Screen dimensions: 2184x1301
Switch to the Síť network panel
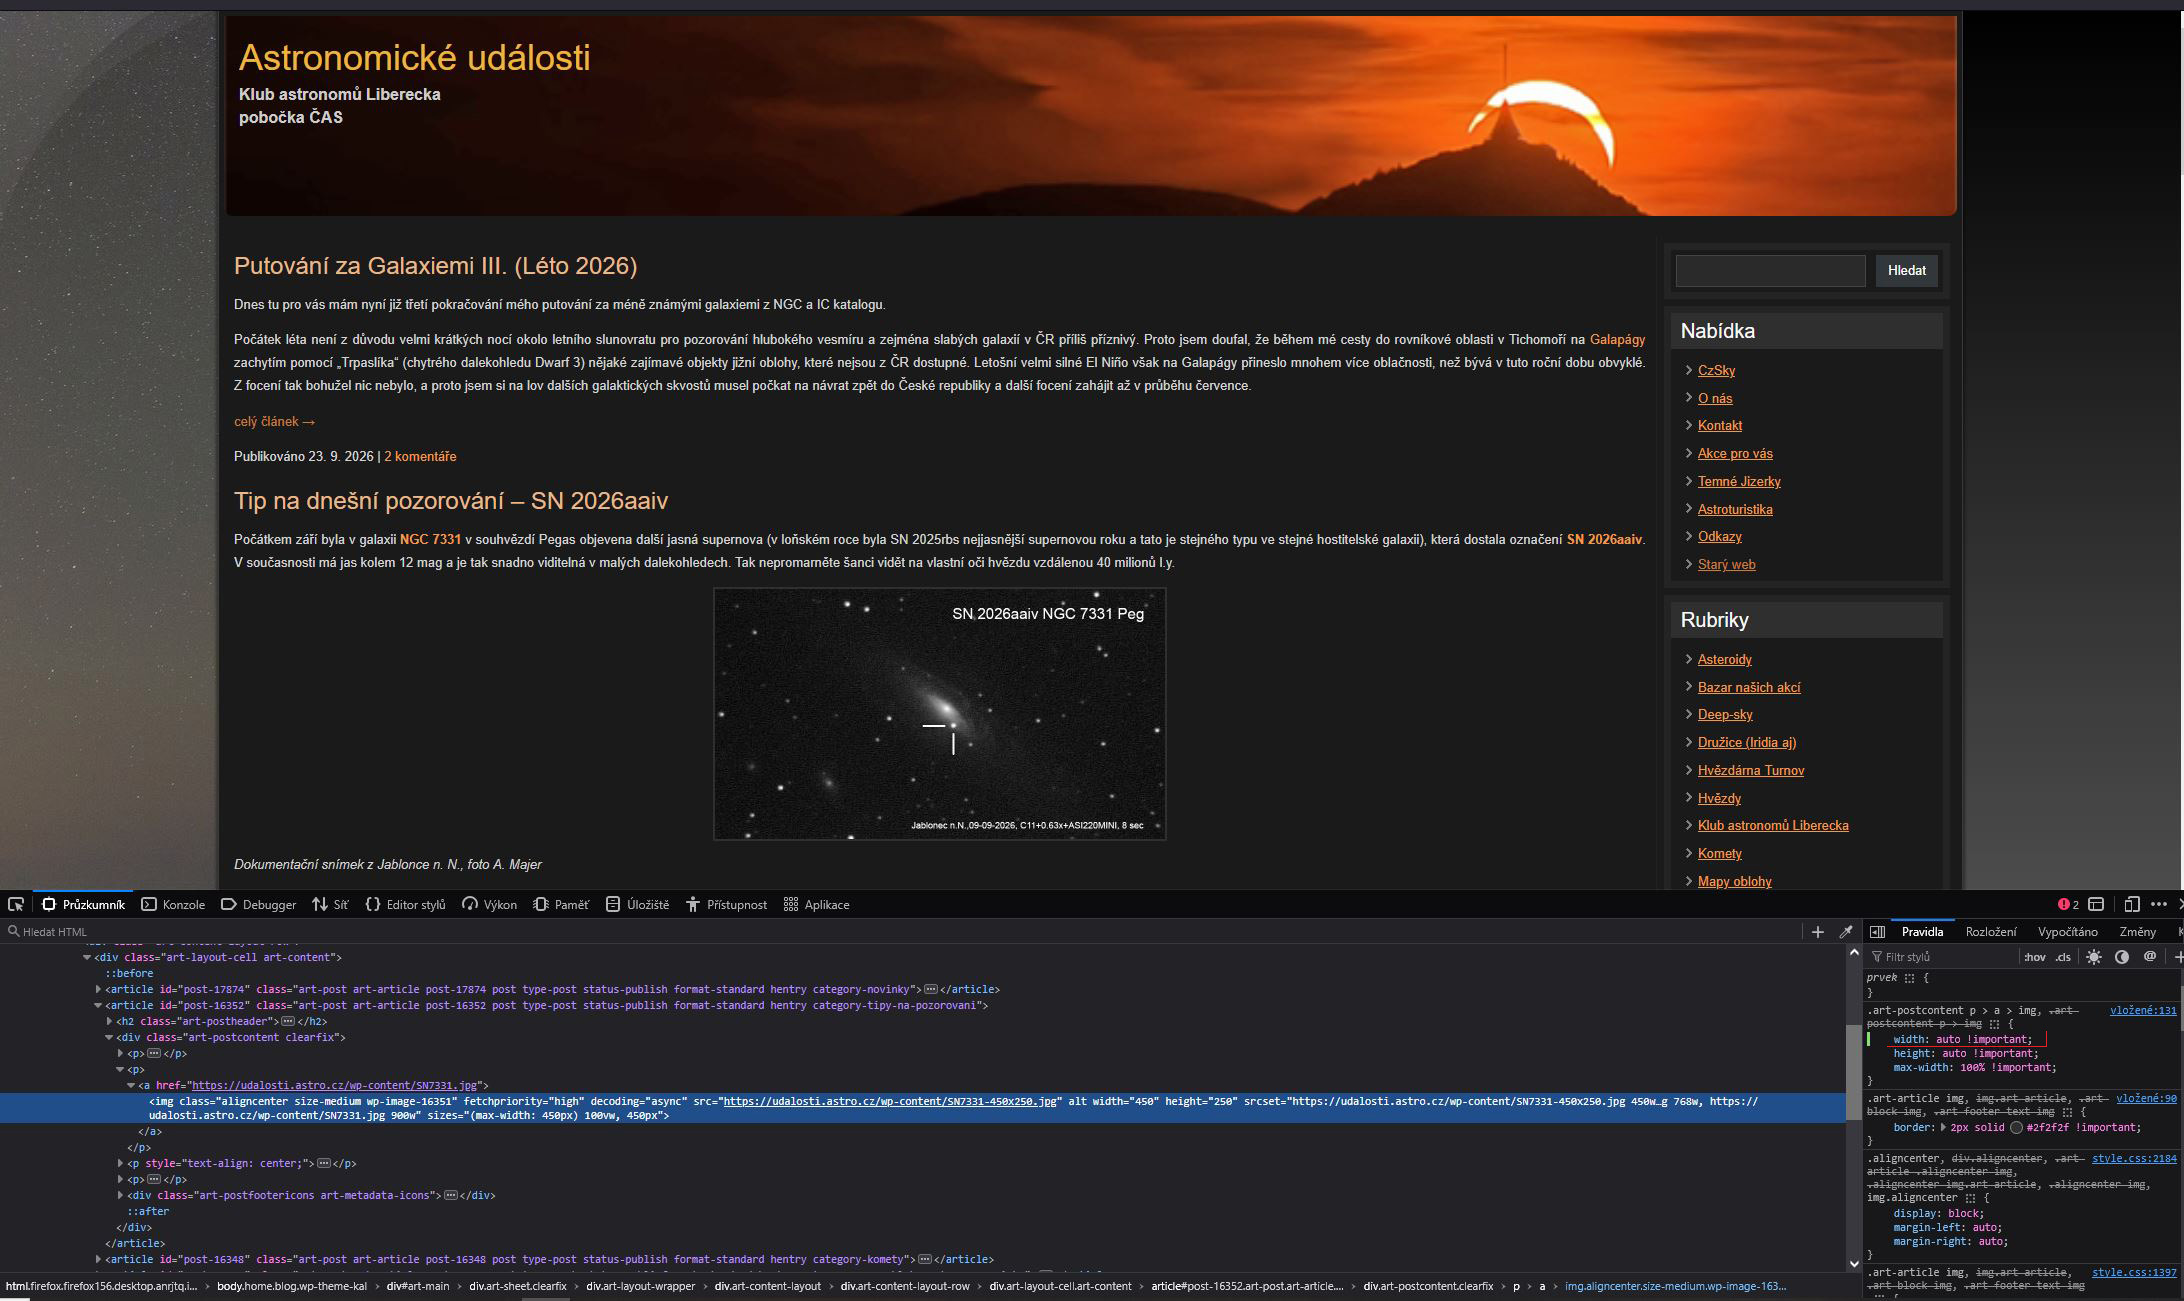[x=330, y=904]
